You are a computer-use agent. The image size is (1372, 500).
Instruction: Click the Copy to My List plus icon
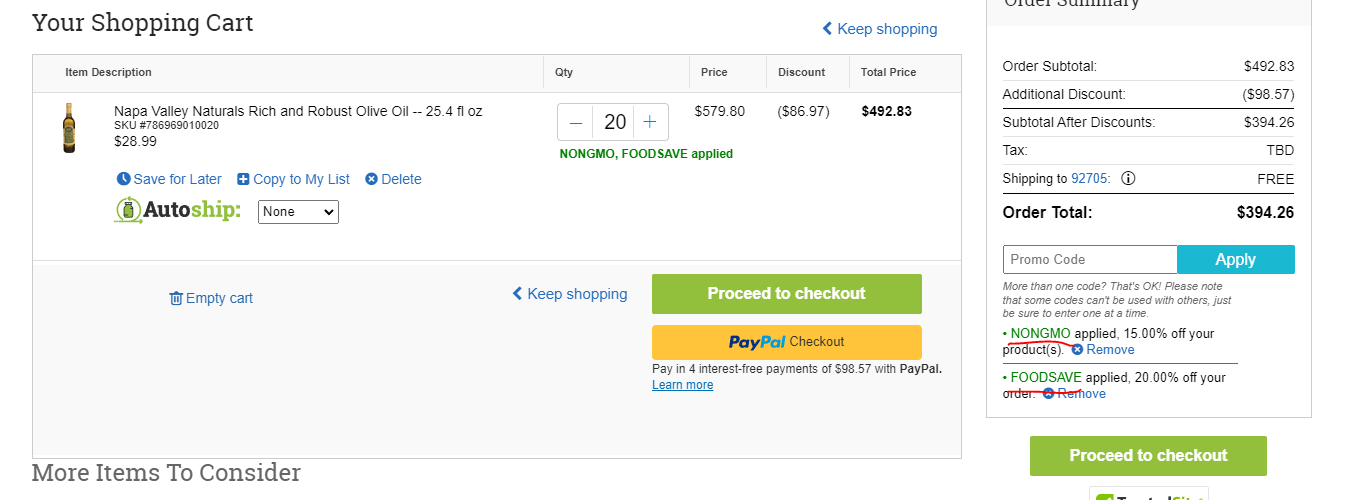tap(243, 179)
